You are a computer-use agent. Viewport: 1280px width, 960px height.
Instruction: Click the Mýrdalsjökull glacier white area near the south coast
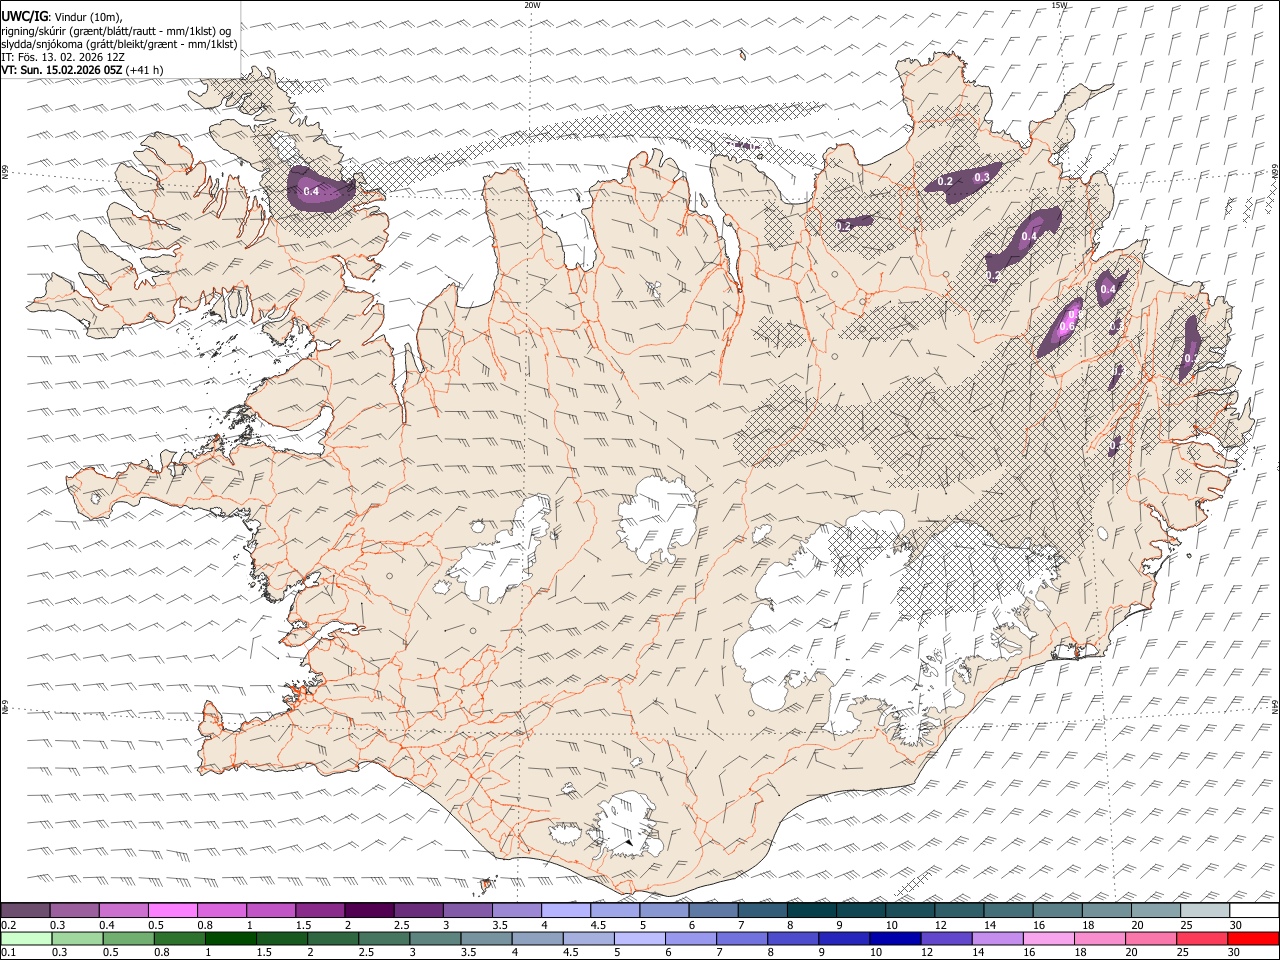pyautogui.click(x=627, y=826)
